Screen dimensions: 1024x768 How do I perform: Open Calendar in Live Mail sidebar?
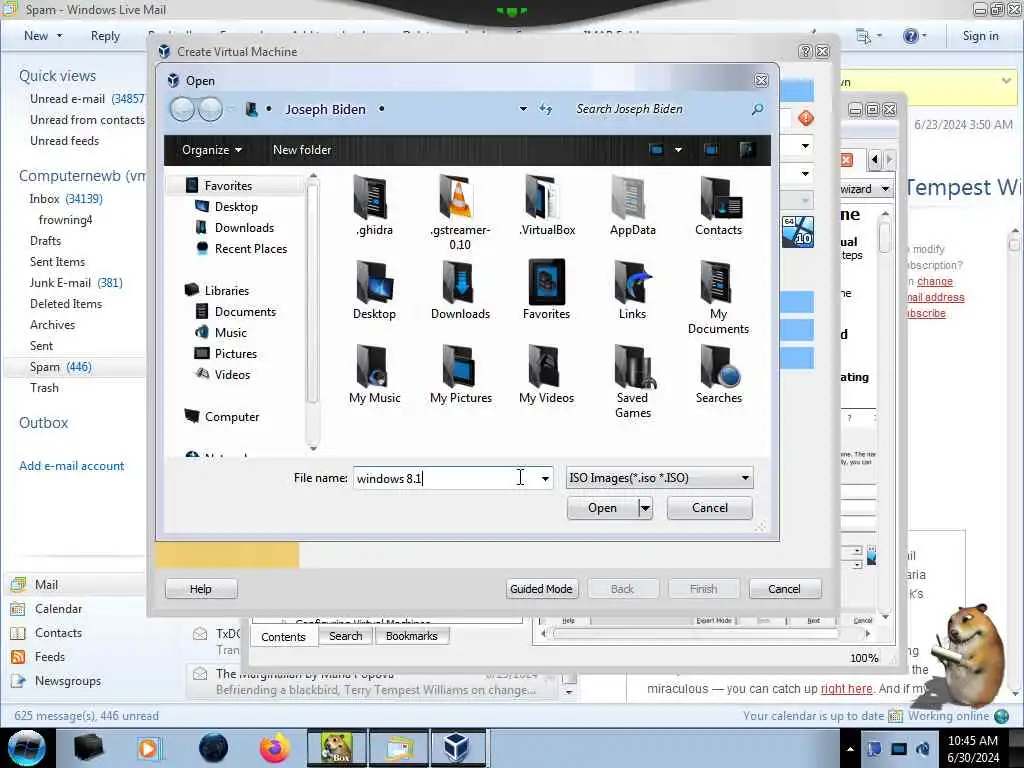point(58,609)
